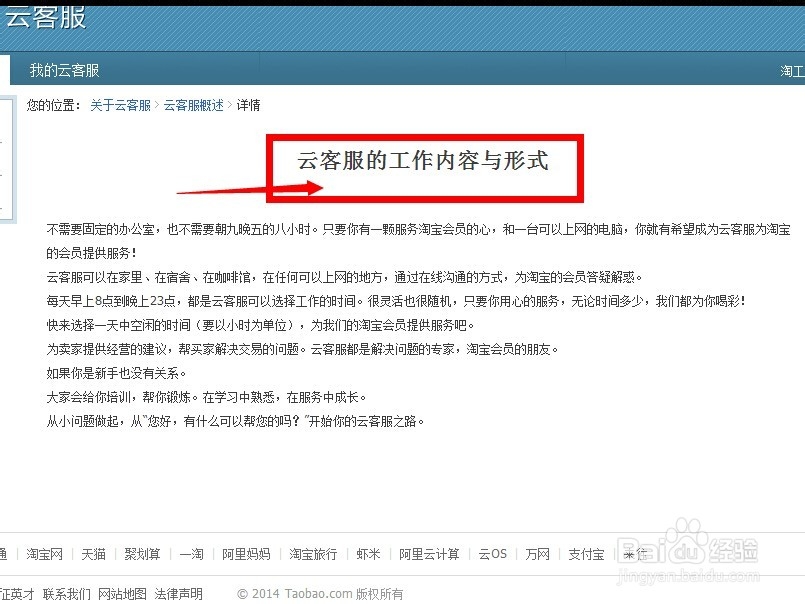The height and width of the screenshot is (604, 805).
Task: Click the line starting 云客服可以在家里
Action: pos(344,277)
